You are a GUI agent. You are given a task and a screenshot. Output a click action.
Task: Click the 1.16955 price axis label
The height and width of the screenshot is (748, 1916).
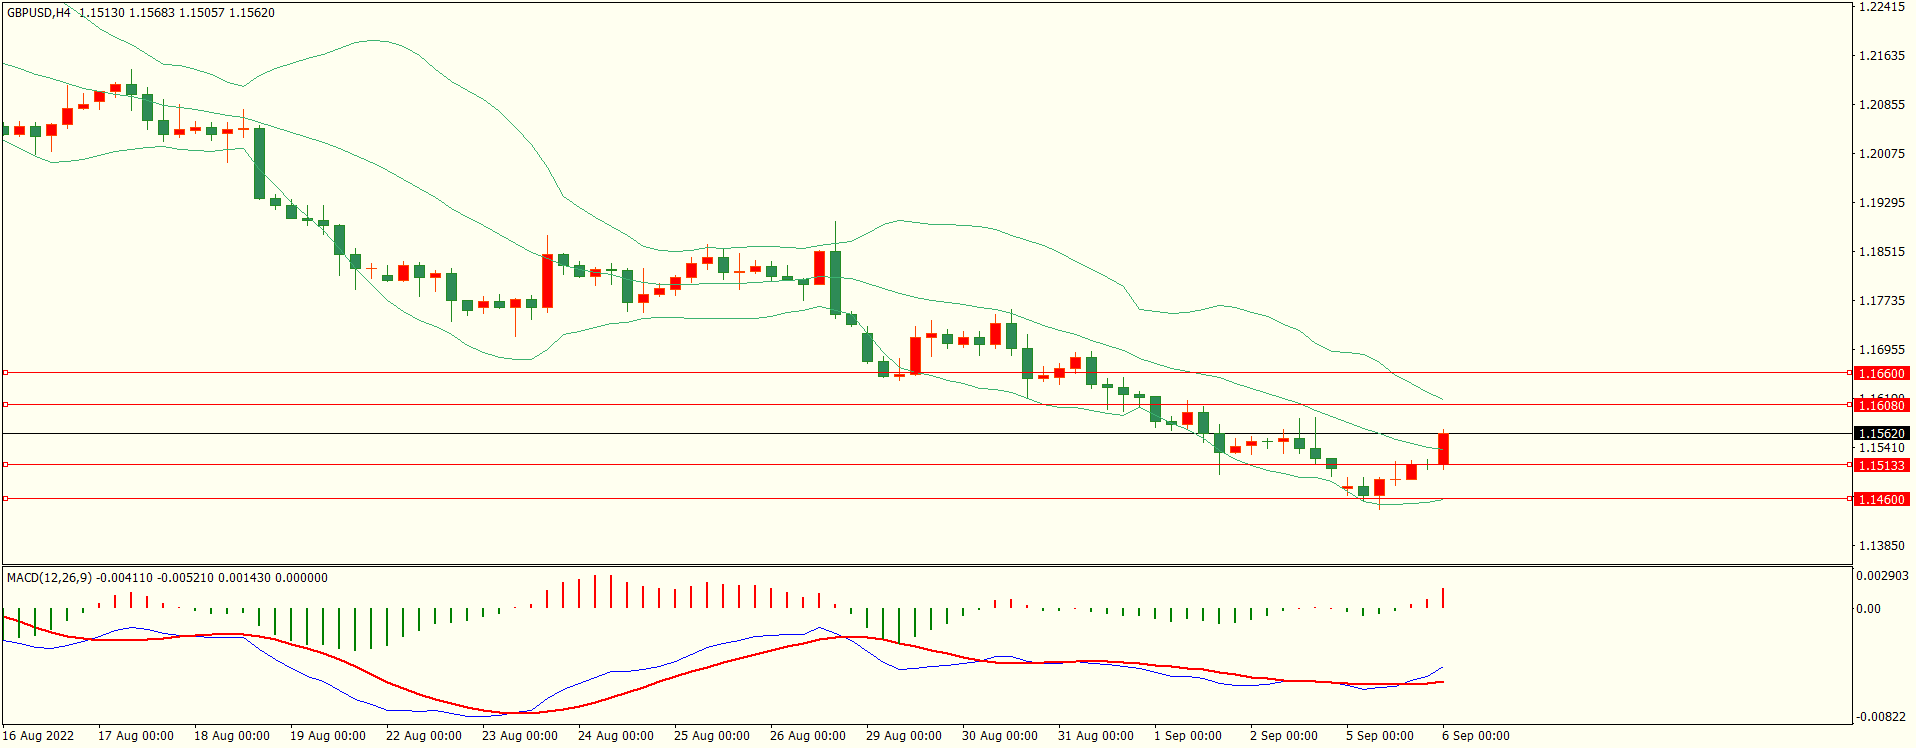click(1881, 350)
